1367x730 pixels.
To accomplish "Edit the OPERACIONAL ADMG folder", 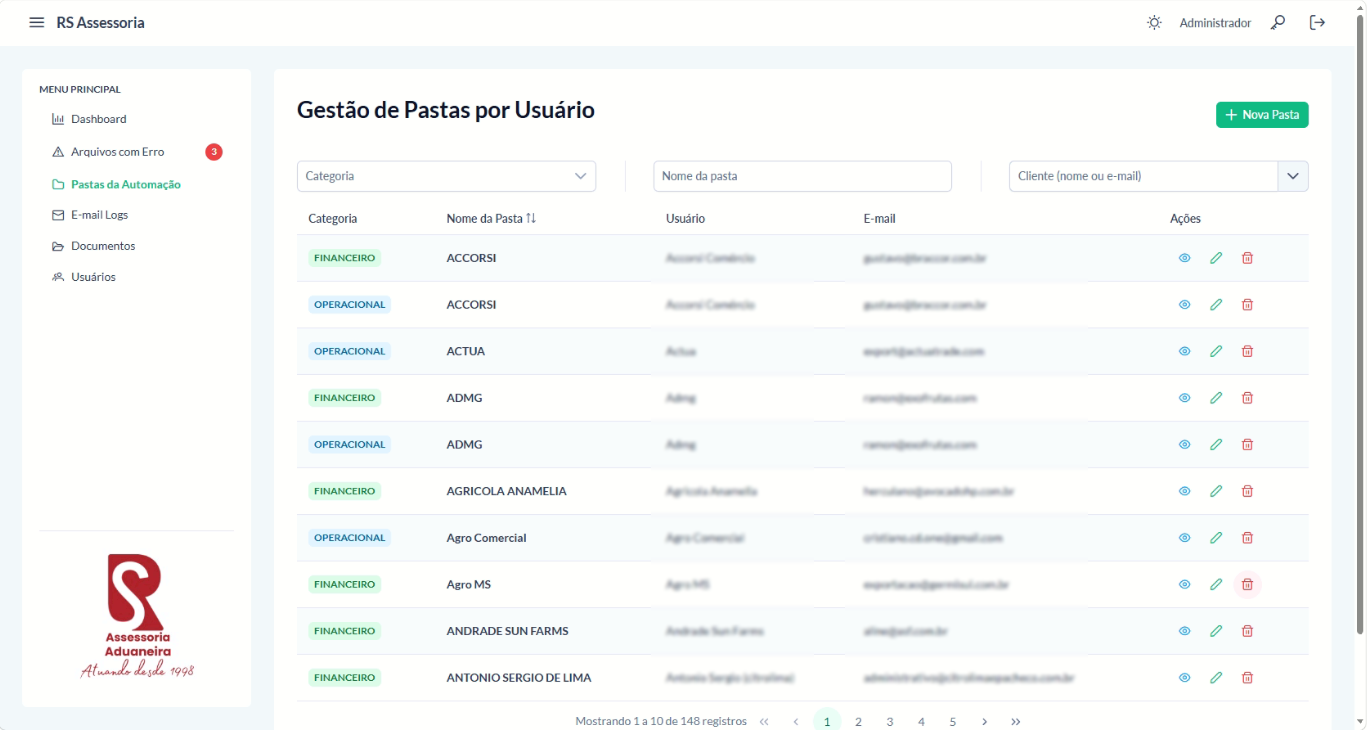I will click(x=1216, y=444).
